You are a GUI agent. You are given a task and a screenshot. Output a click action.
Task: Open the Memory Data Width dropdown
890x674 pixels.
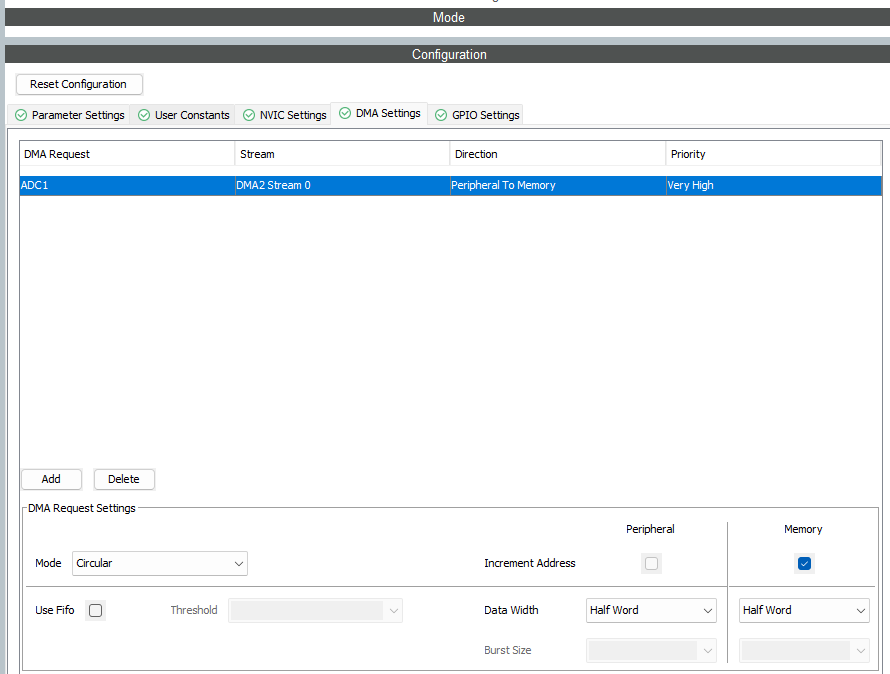coord(804,610)
